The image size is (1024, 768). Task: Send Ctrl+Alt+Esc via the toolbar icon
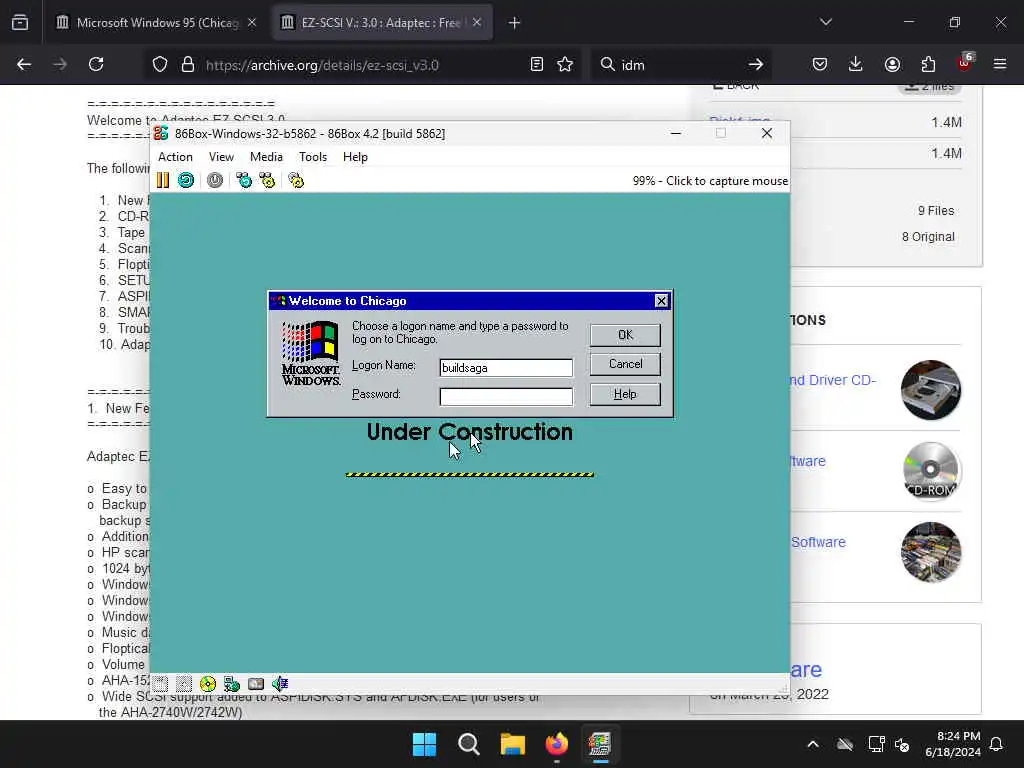tap(267, 180)
